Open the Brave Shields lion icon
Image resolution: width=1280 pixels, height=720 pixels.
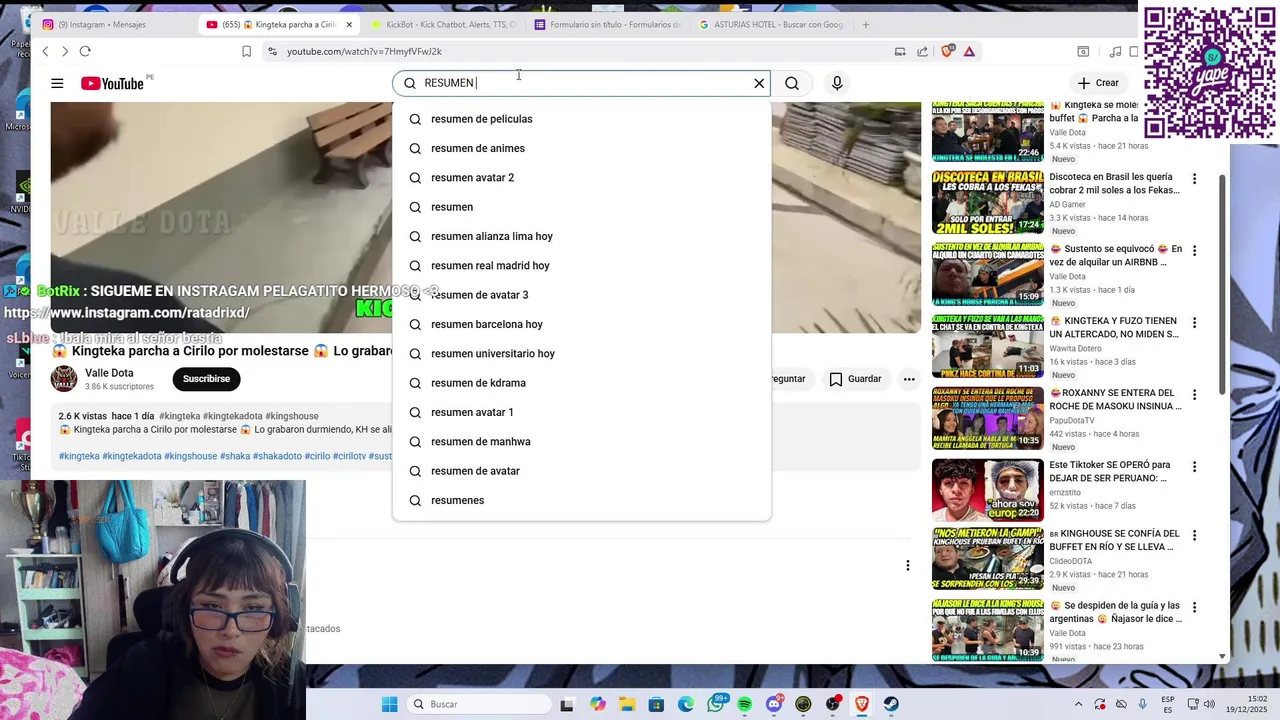(x=947, y=51)
